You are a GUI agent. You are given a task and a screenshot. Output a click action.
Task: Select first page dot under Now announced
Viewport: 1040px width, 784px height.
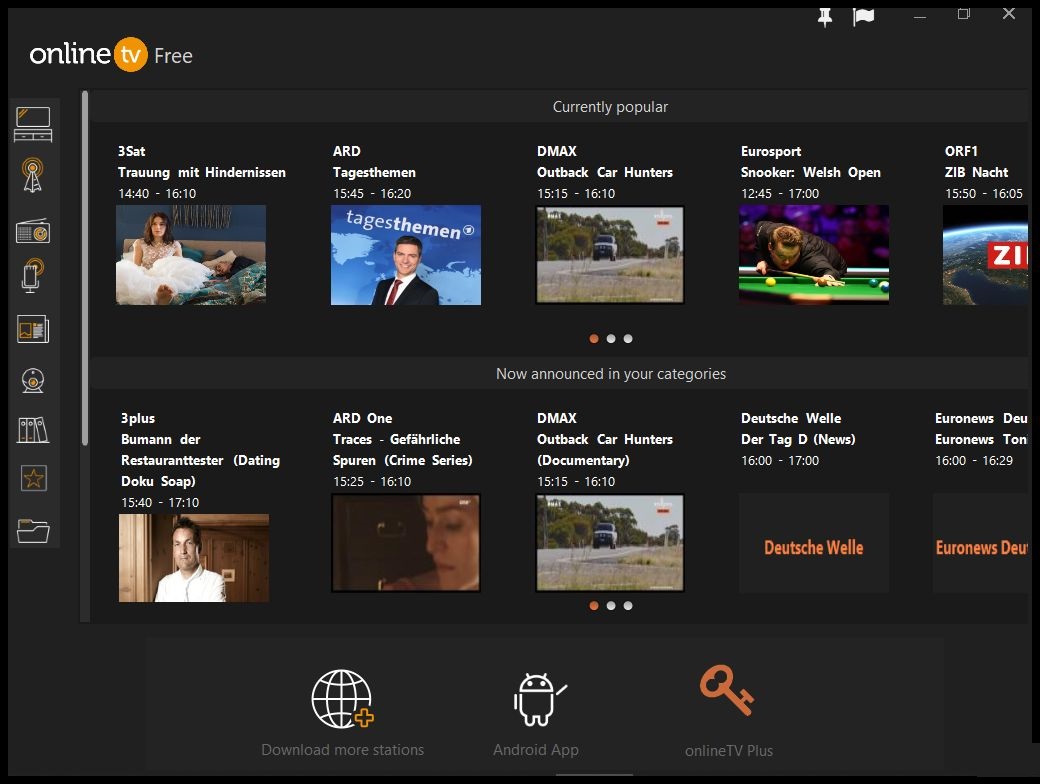point(594,606)
